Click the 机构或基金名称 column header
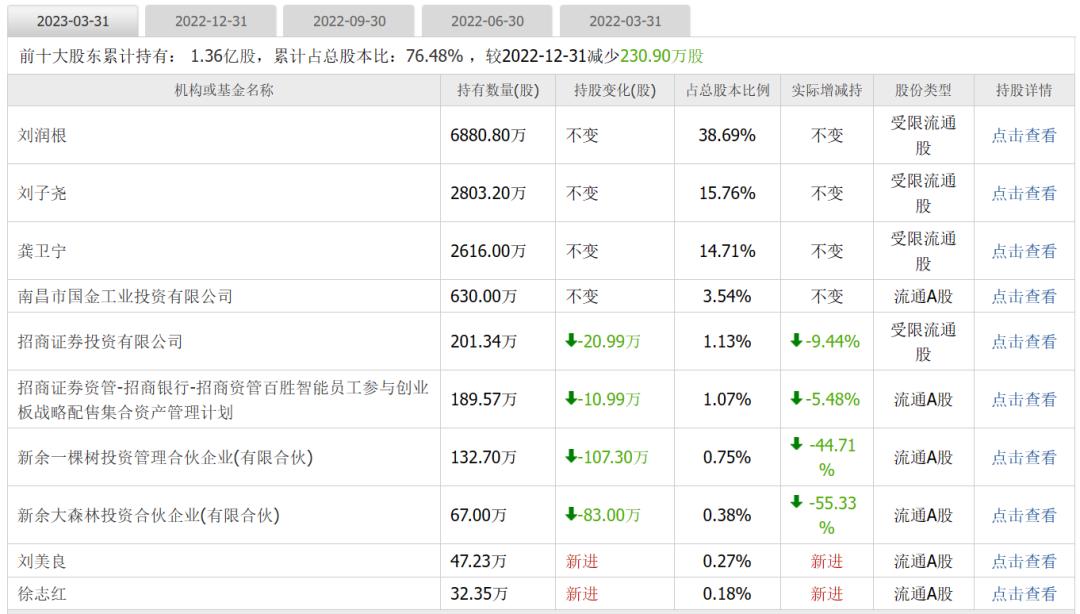Screen dimensions: 1080x614 (224, 90)
